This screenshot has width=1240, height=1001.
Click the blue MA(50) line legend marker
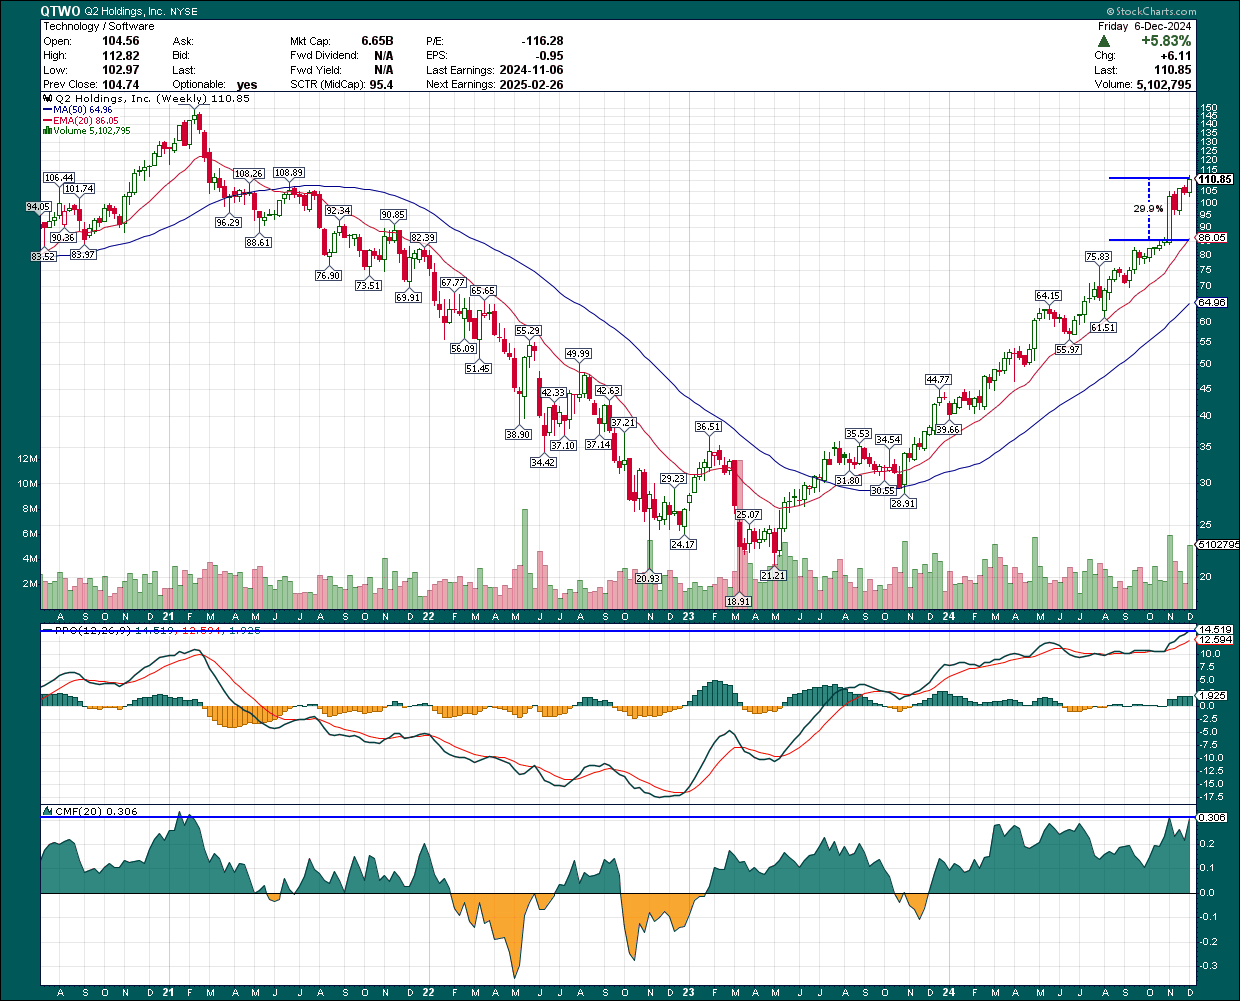click(46, 107)
